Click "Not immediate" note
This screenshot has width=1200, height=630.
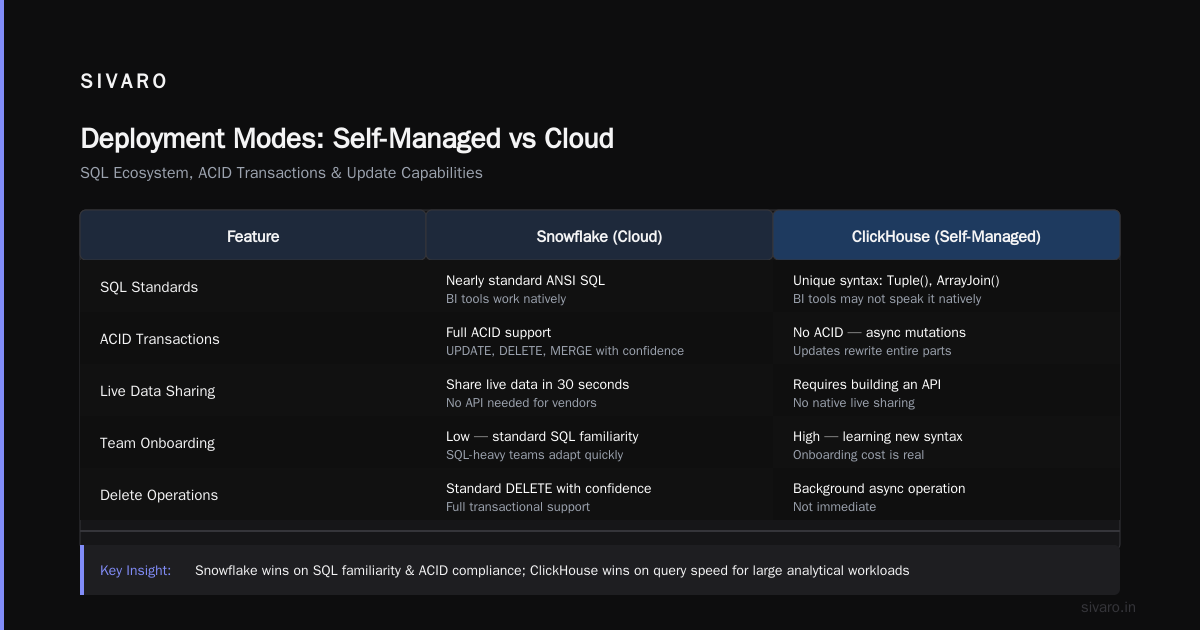pyautogui.click(x=834, y=506)
